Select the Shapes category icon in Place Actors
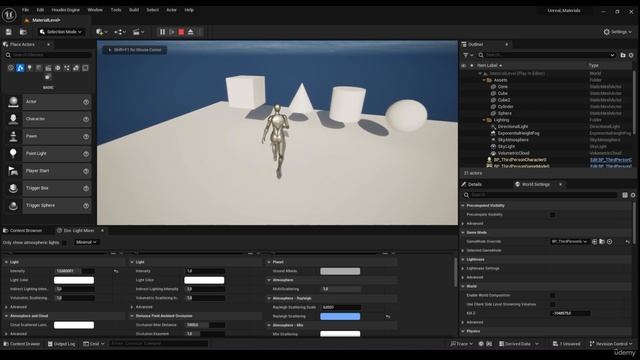640x360 pixels. [39, 68]
